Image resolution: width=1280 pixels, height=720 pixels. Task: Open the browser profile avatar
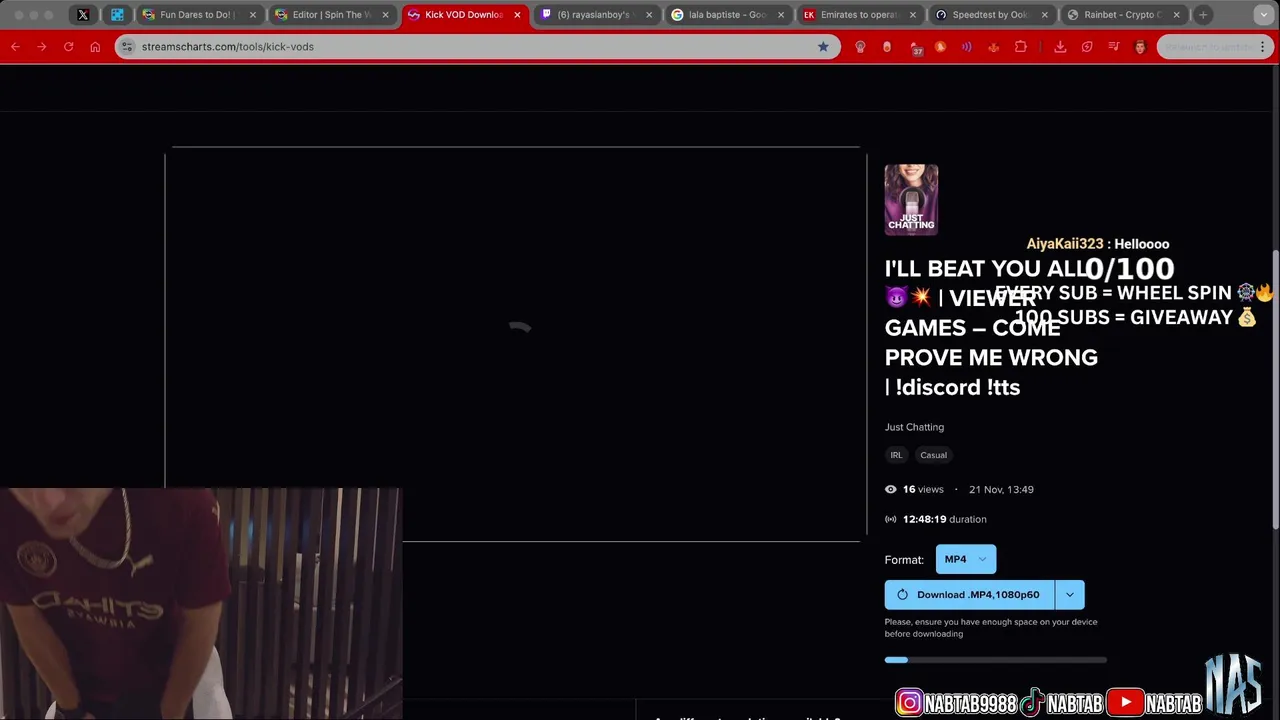click(x=1140, y=47)
